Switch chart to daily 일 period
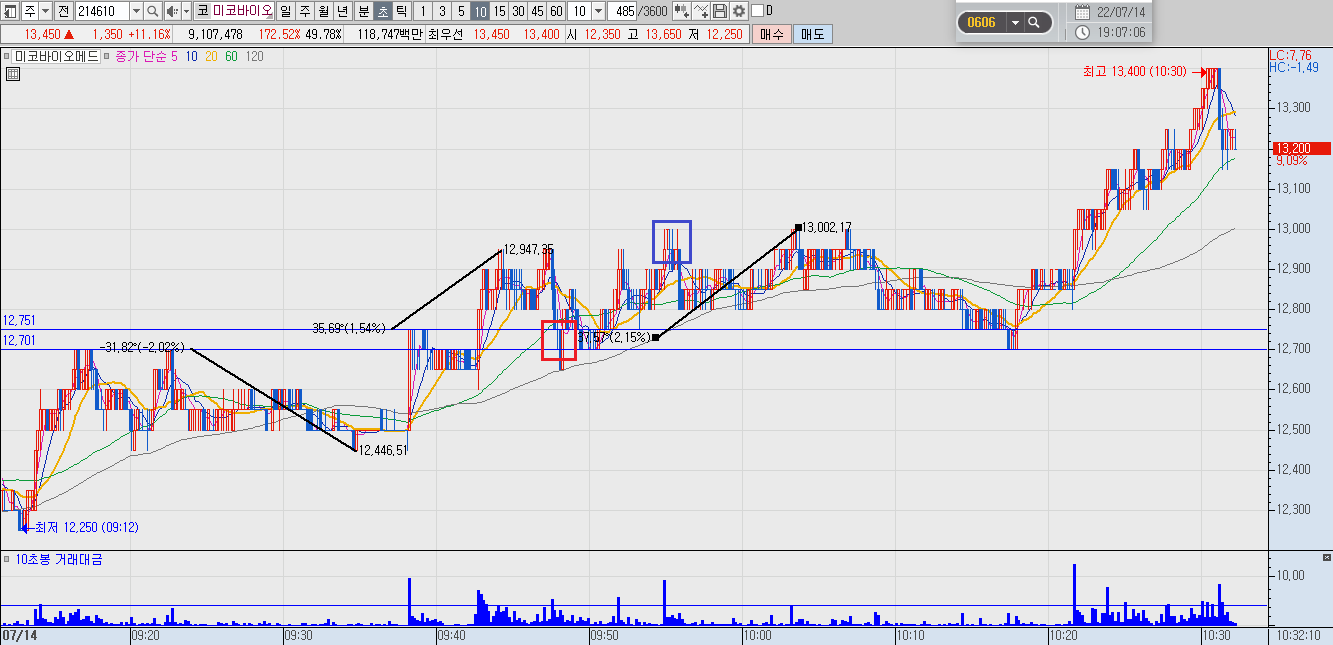Image resolution: width=1333 pixels, height=645 pixels. coord(286,11)
